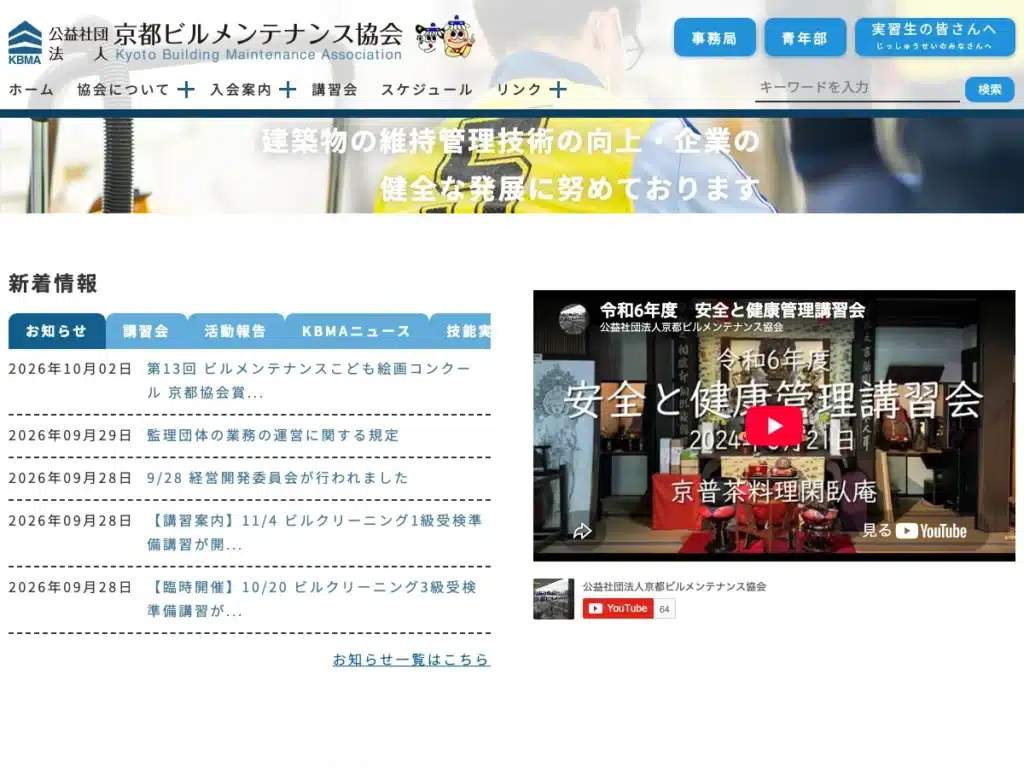Open 11/4 ビルクリーニング1級受検準備講習 news
The image size is (1024, 768).
pos(314,532)
